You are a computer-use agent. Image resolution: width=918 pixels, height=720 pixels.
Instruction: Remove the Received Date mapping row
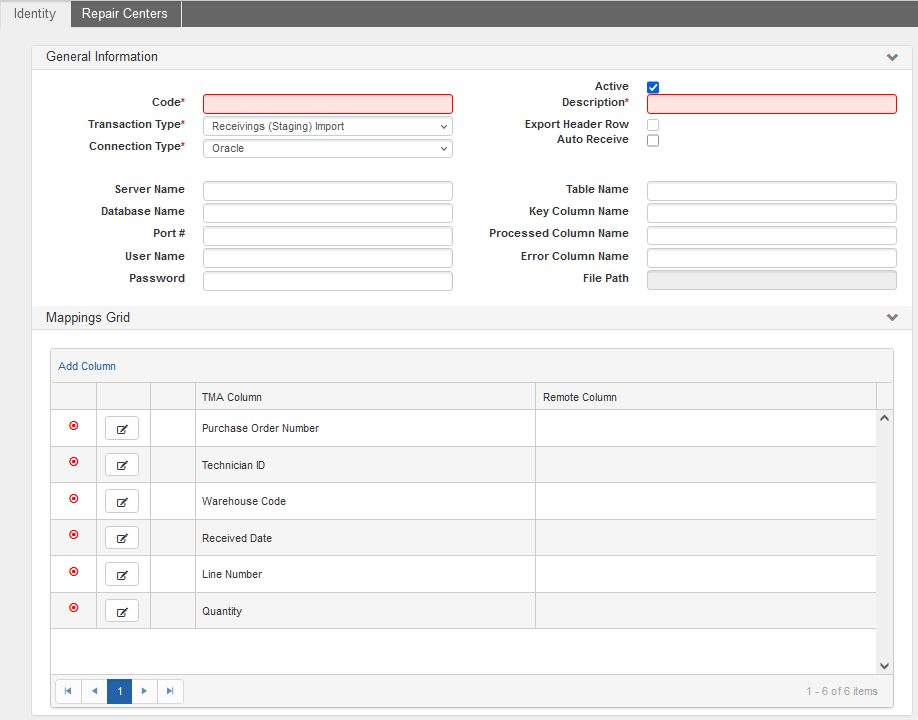pyautogui.click(x=73, y=535)
